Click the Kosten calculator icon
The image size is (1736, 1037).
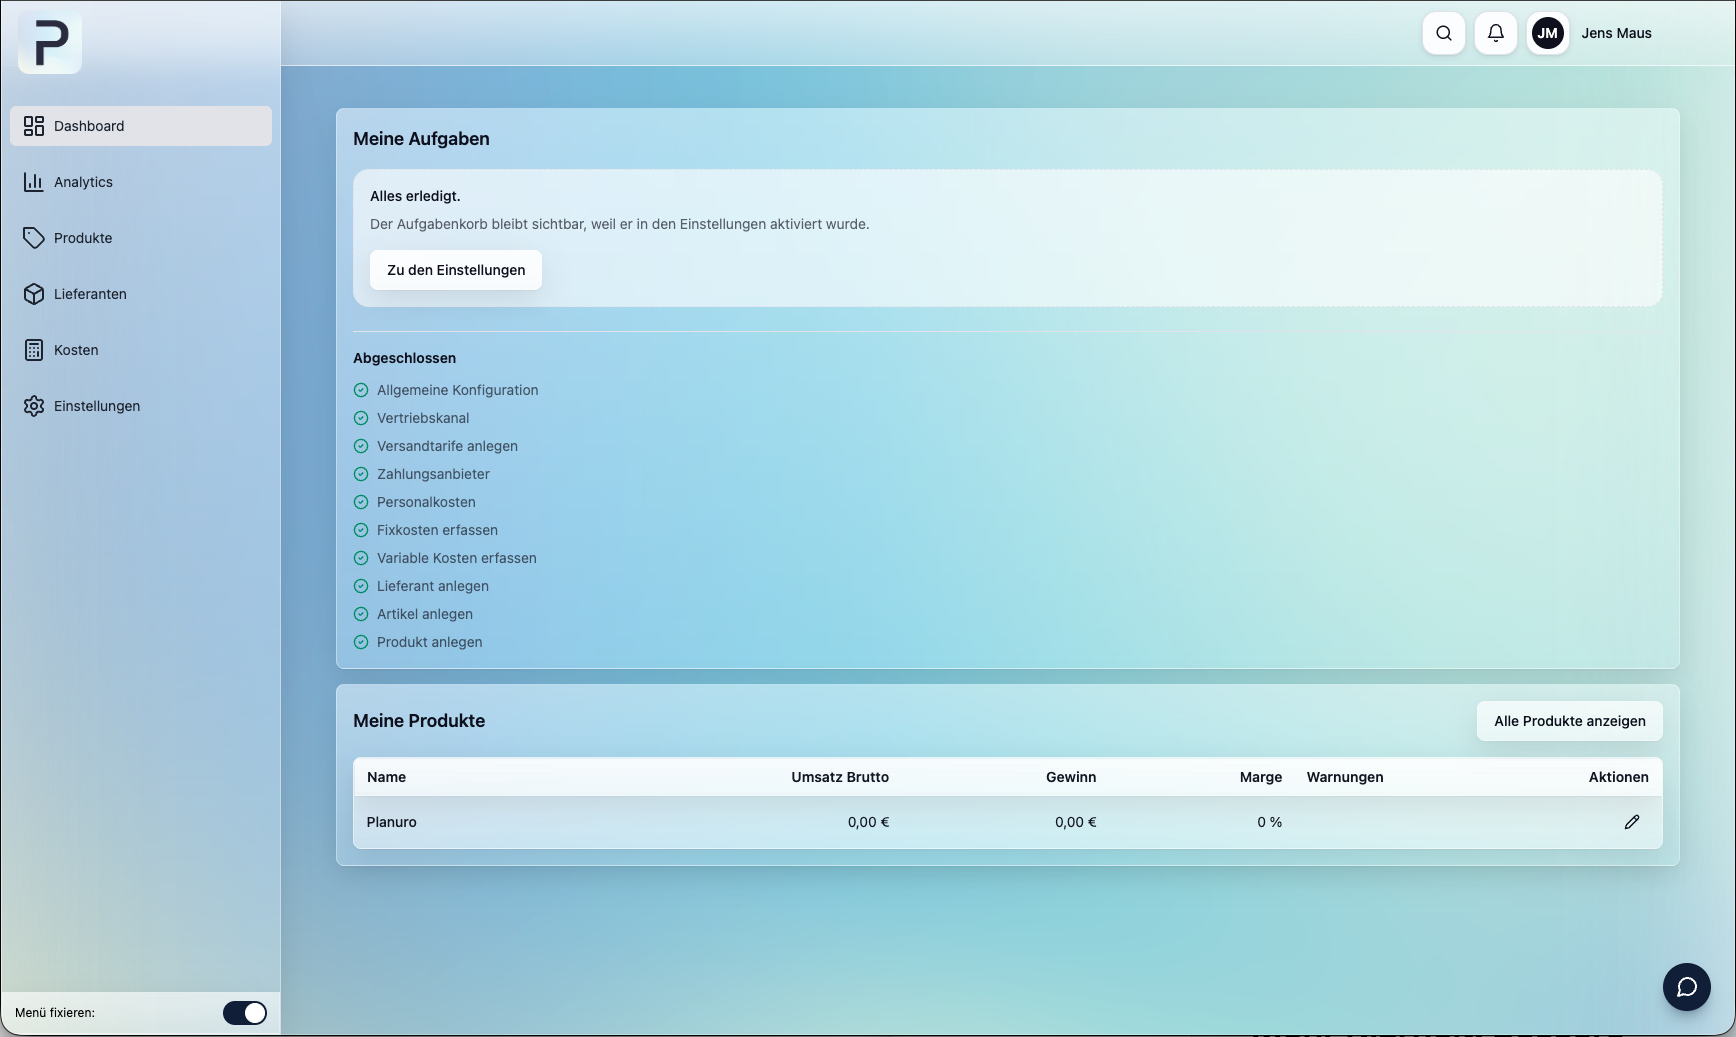point(34,350)
